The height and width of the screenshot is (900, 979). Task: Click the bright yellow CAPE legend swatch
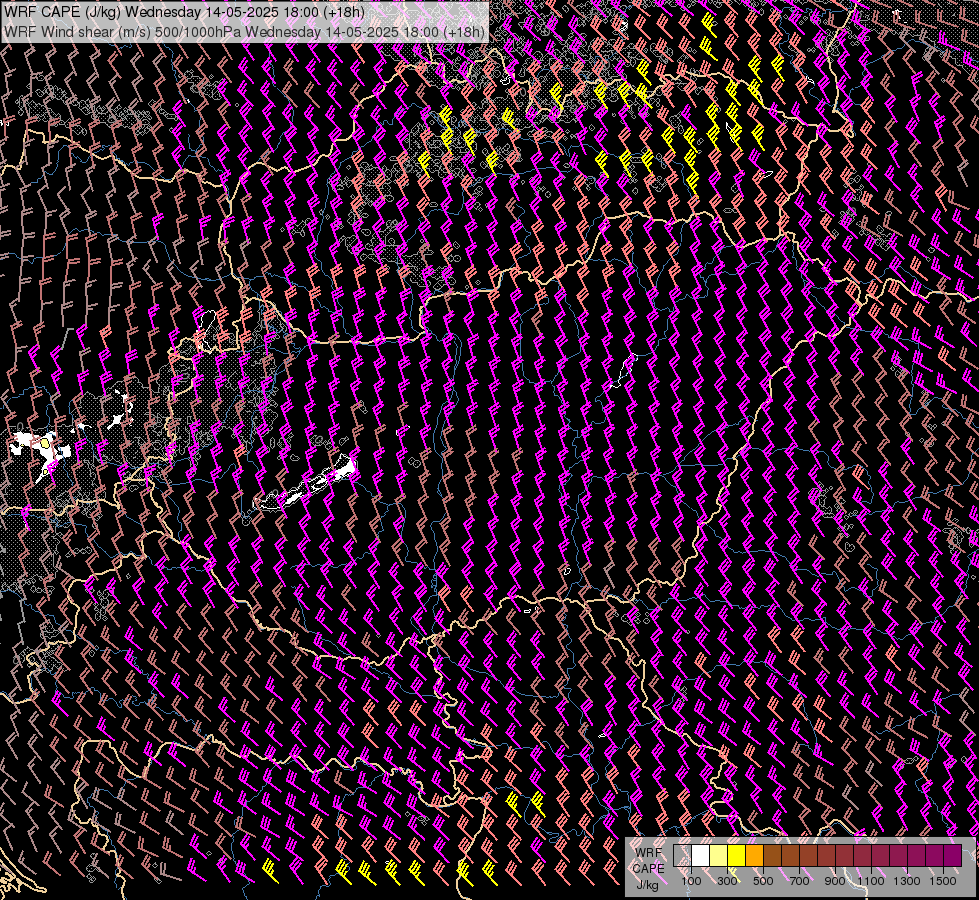click(x=736, y=855)
